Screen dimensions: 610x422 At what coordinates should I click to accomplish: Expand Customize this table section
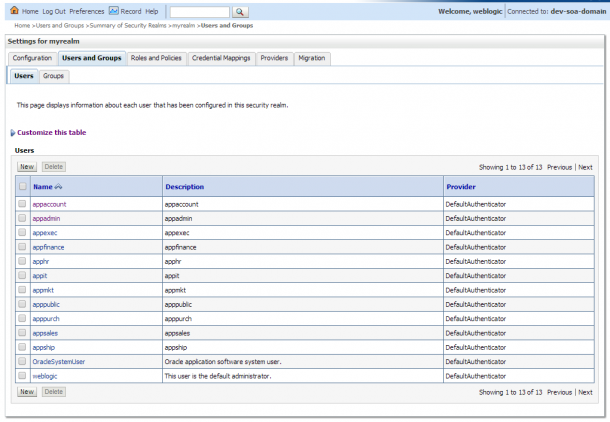coord(13,133)
